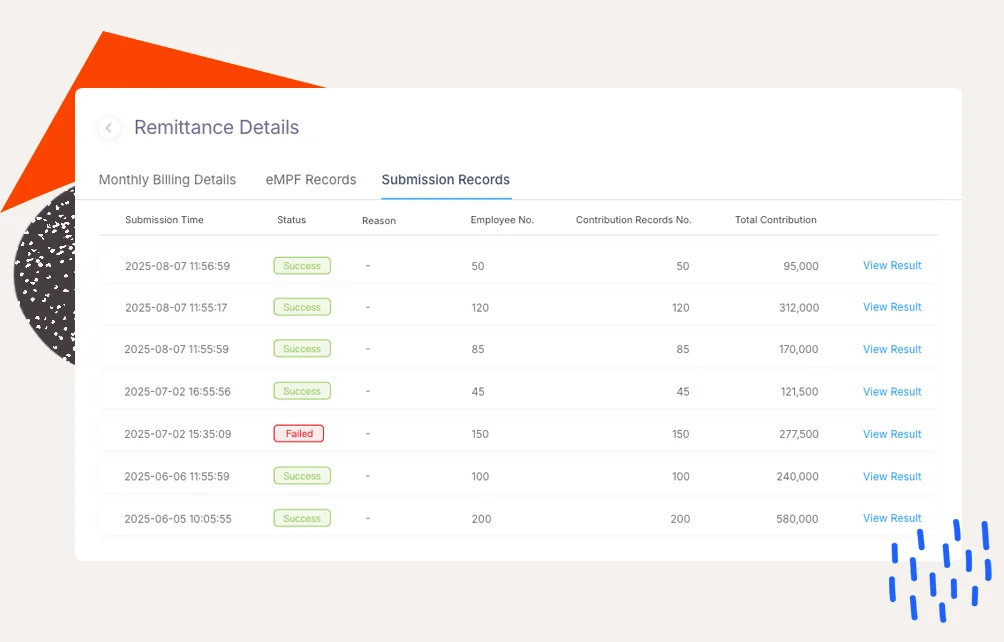Click the Employee No. column header
The height and width of the screenshot is (642, 1004).
[502, 220]
